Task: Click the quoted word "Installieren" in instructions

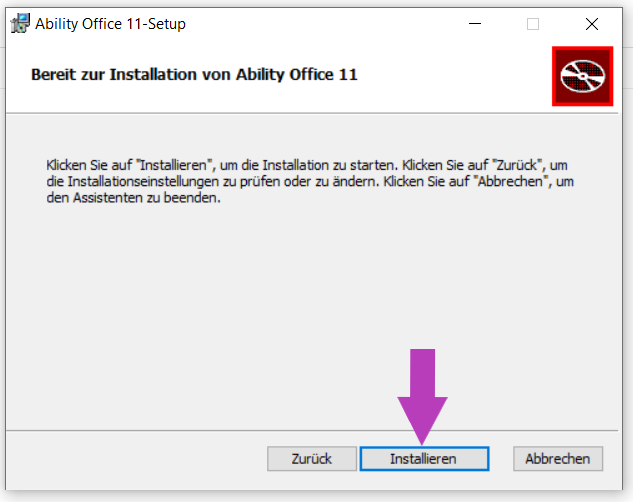Action: click(175, 165)
